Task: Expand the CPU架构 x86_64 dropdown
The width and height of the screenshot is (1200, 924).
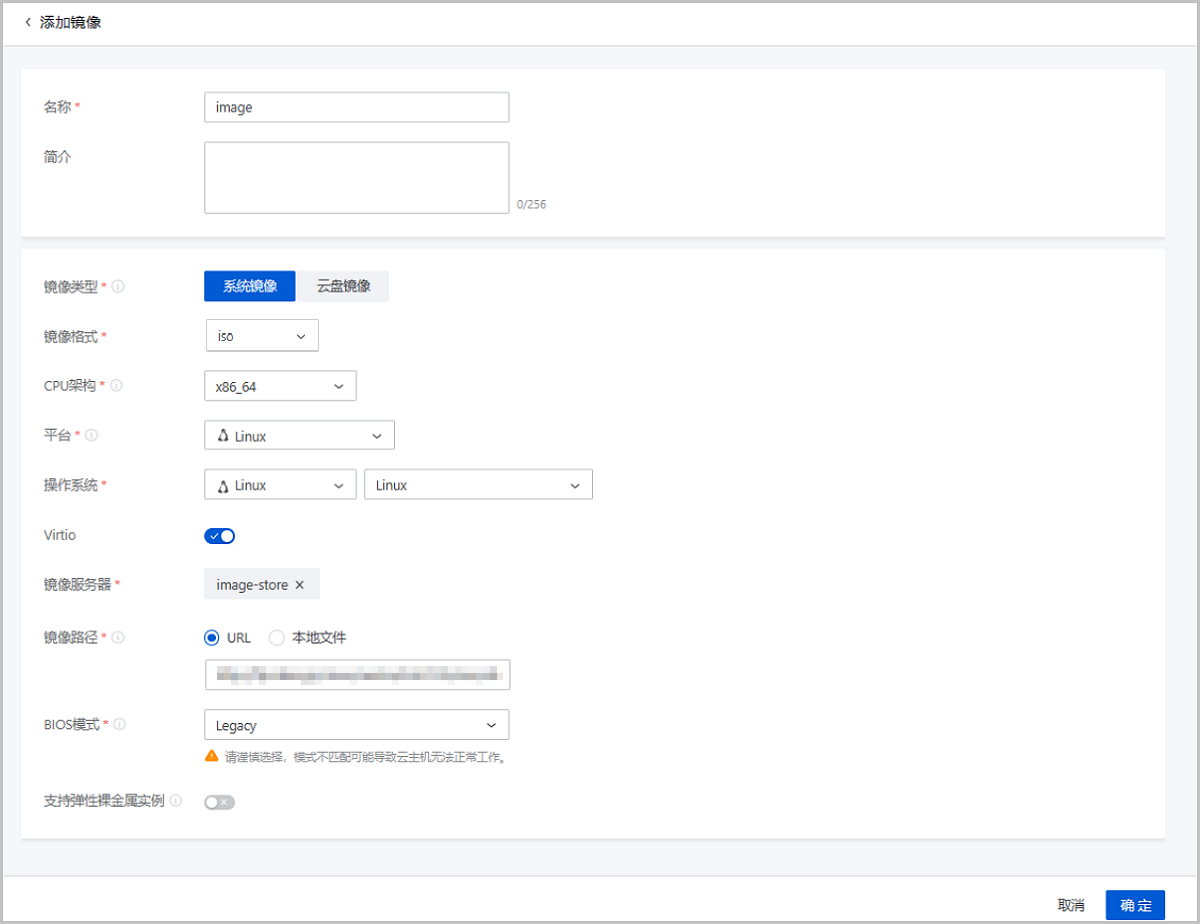Action: point(280,386)
